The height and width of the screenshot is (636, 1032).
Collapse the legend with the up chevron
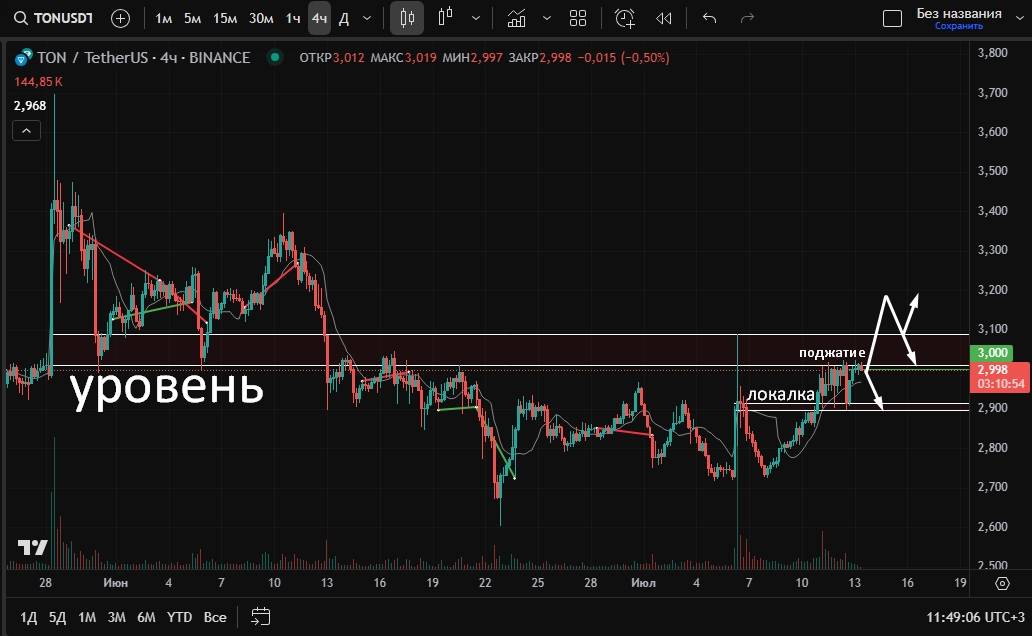[x=26, y=130]
